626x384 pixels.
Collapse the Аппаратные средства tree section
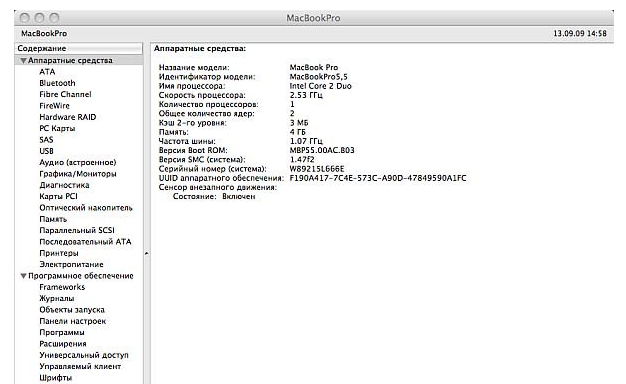pyautogui.click(x=24, y=61)
